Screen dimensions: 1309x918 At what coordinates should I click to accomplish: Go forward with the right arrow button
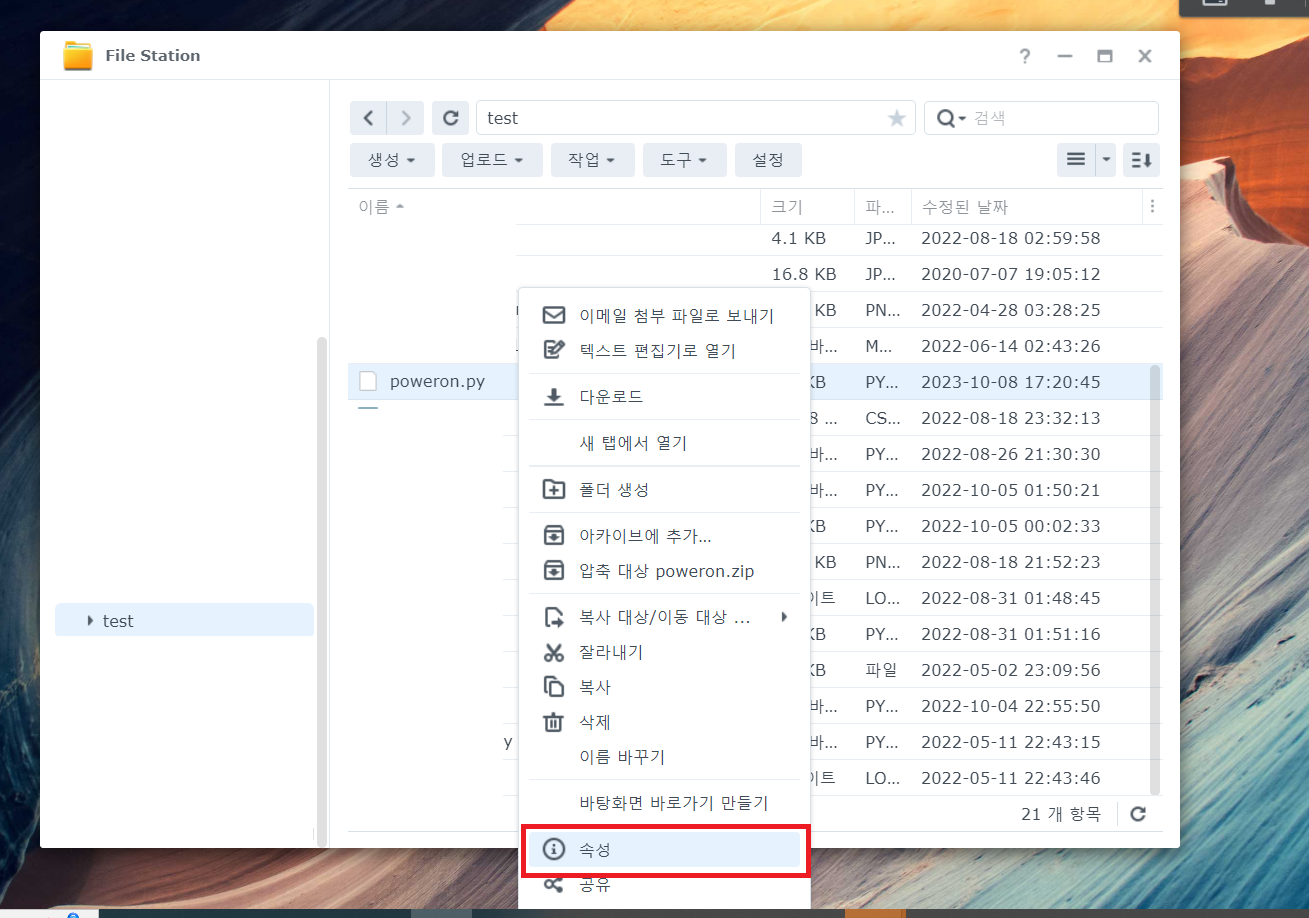point(405,118)
